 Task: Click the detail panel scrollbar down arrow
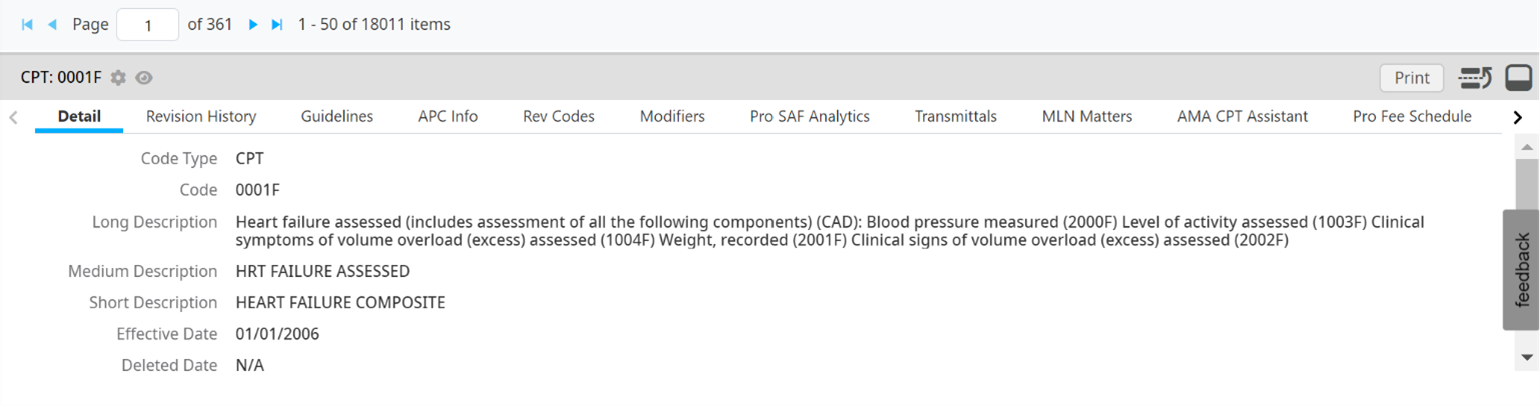[1527, 357]
